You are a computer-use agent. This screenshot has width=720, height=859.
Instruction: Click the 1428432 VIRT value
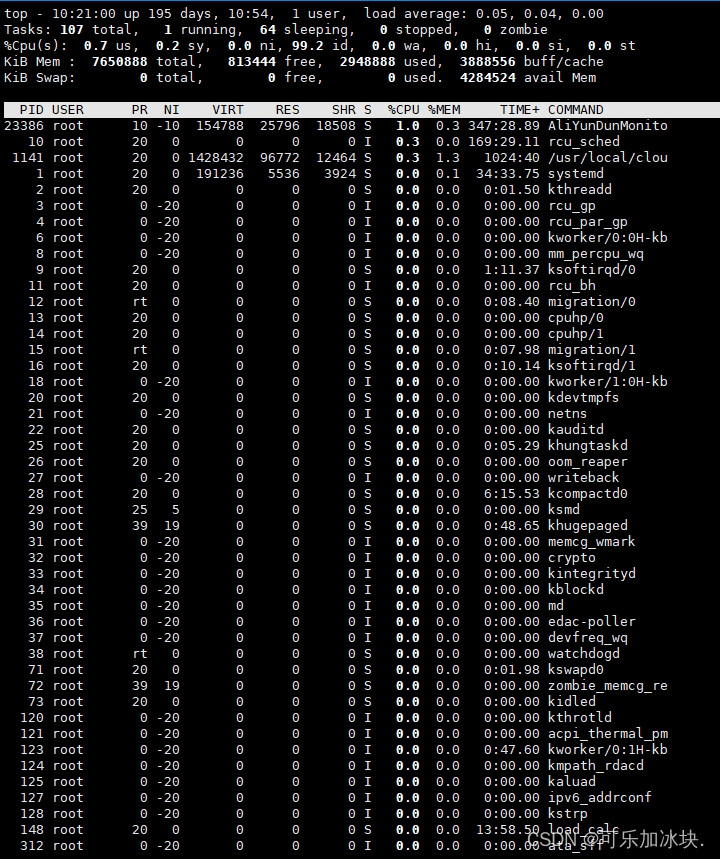coord(216,157)
